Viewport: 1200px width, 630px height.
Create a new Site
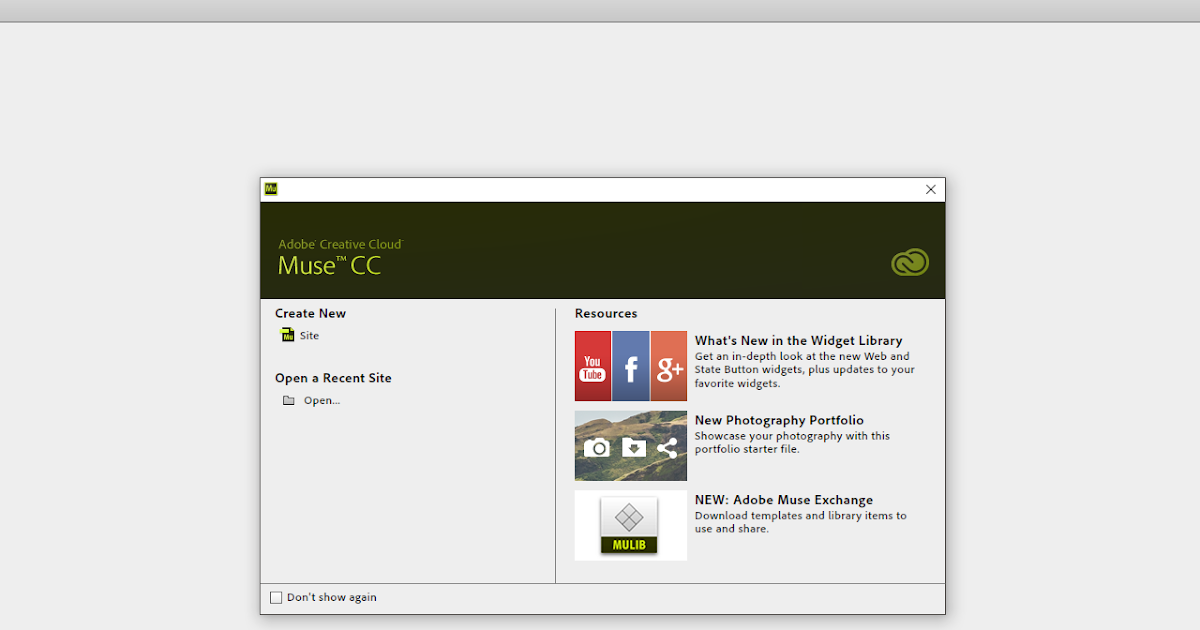309,336
